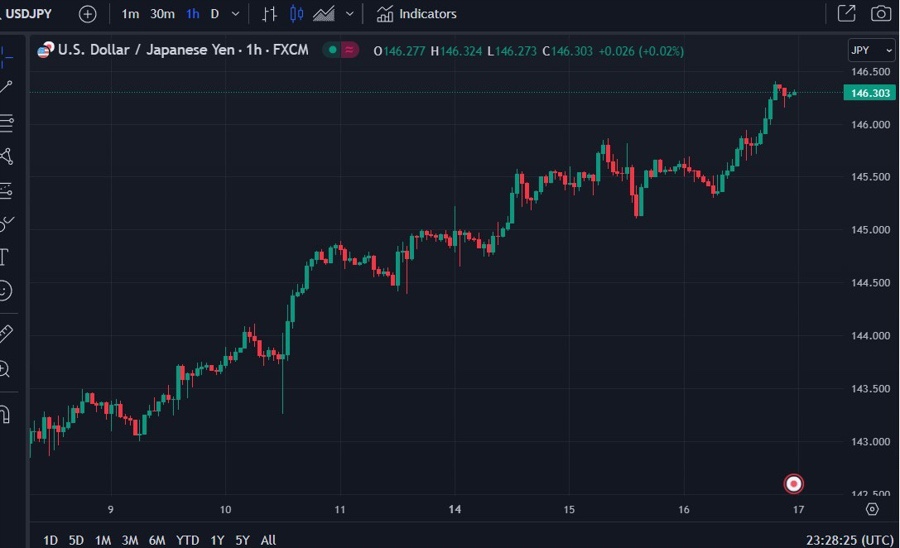The height and width of the screenshot is (548, 900).
Task: Open the Indicators panel
Action: point(417,14)
